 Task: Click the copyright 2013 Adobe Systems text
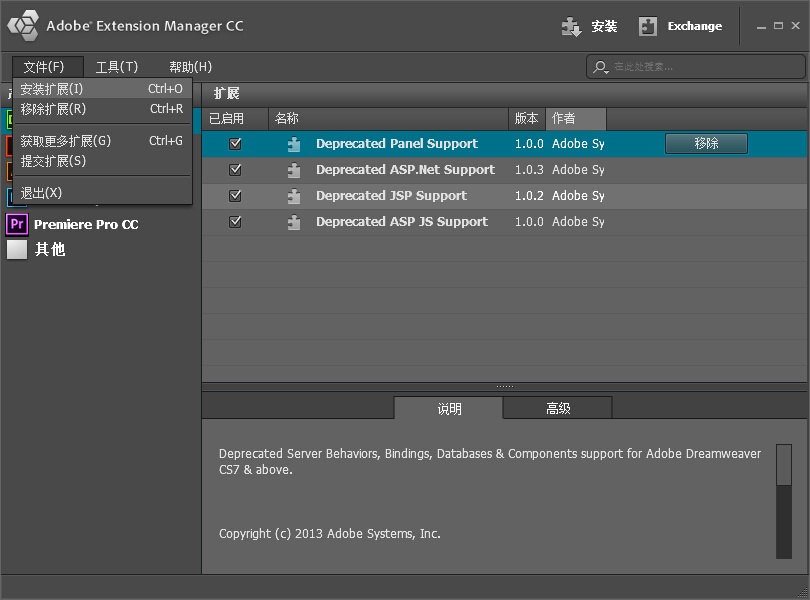tap(330, 533)
